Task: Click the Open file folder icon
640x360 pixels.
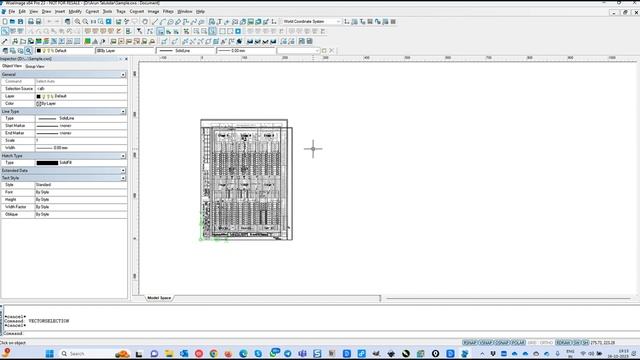Action: click(13, 21)
